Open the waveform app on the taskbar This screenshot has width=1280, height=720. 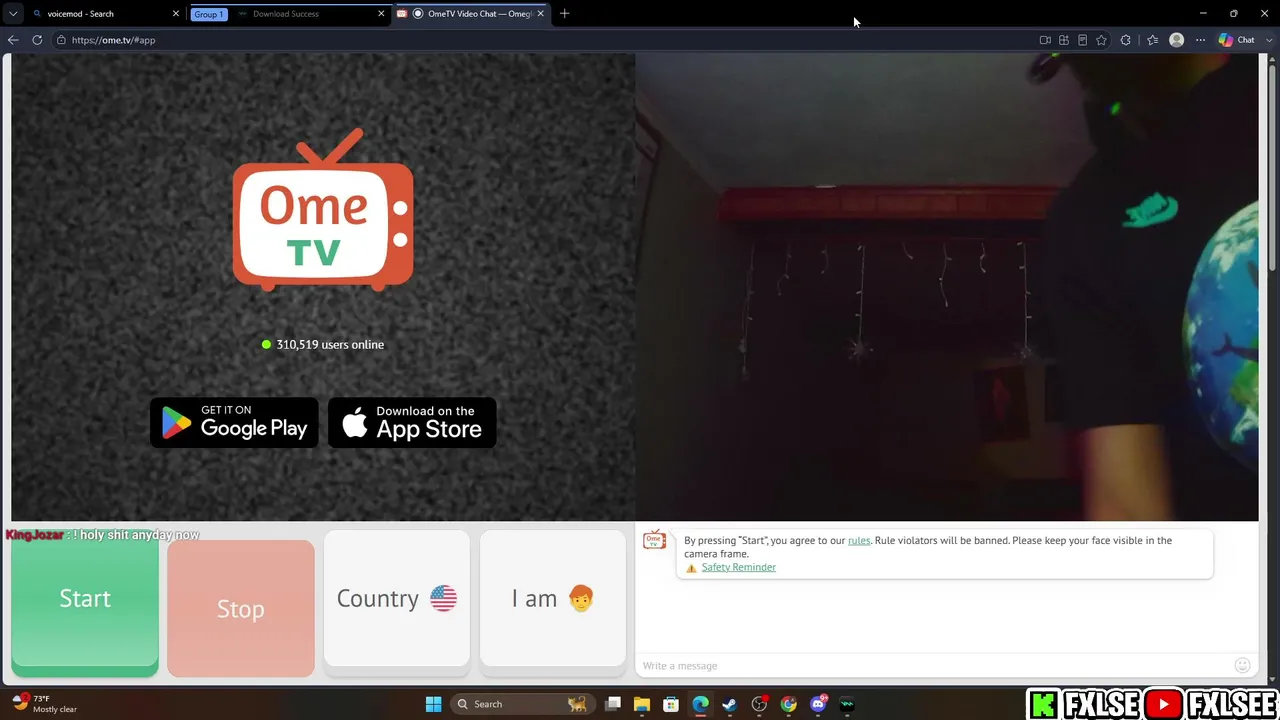(x=847, y=704)
